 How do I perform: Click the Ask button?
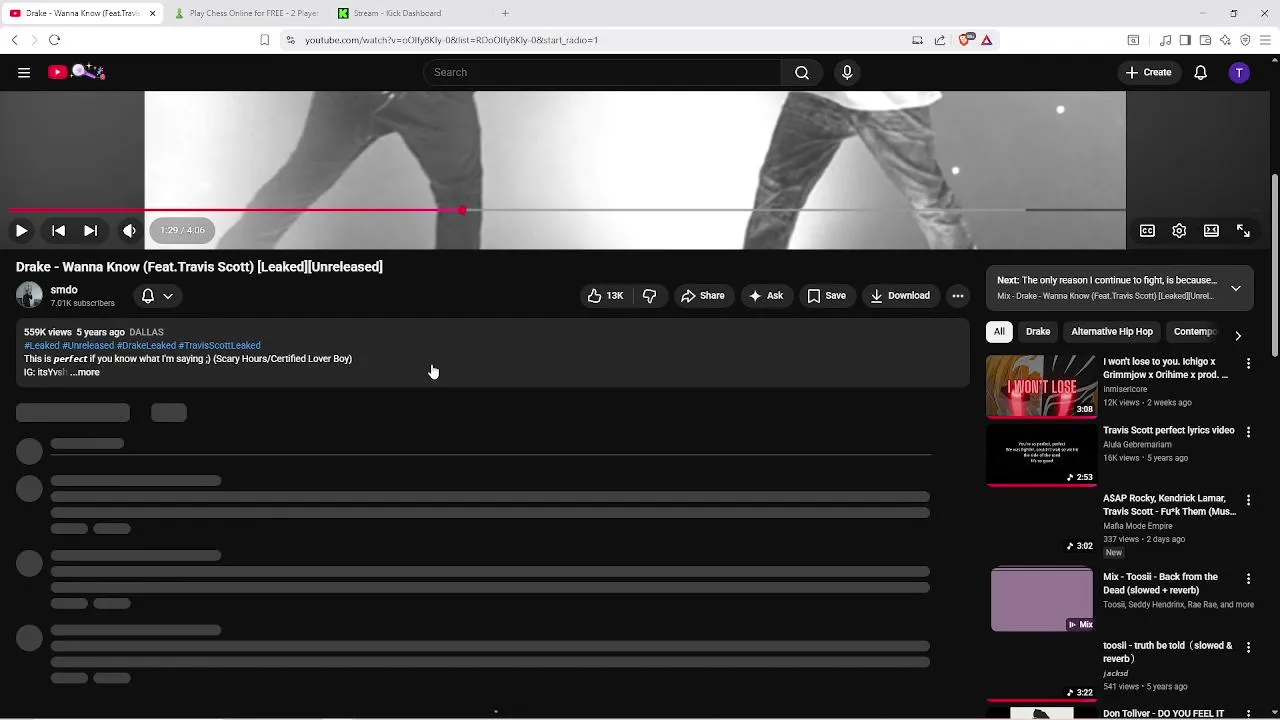click(765, 296)
